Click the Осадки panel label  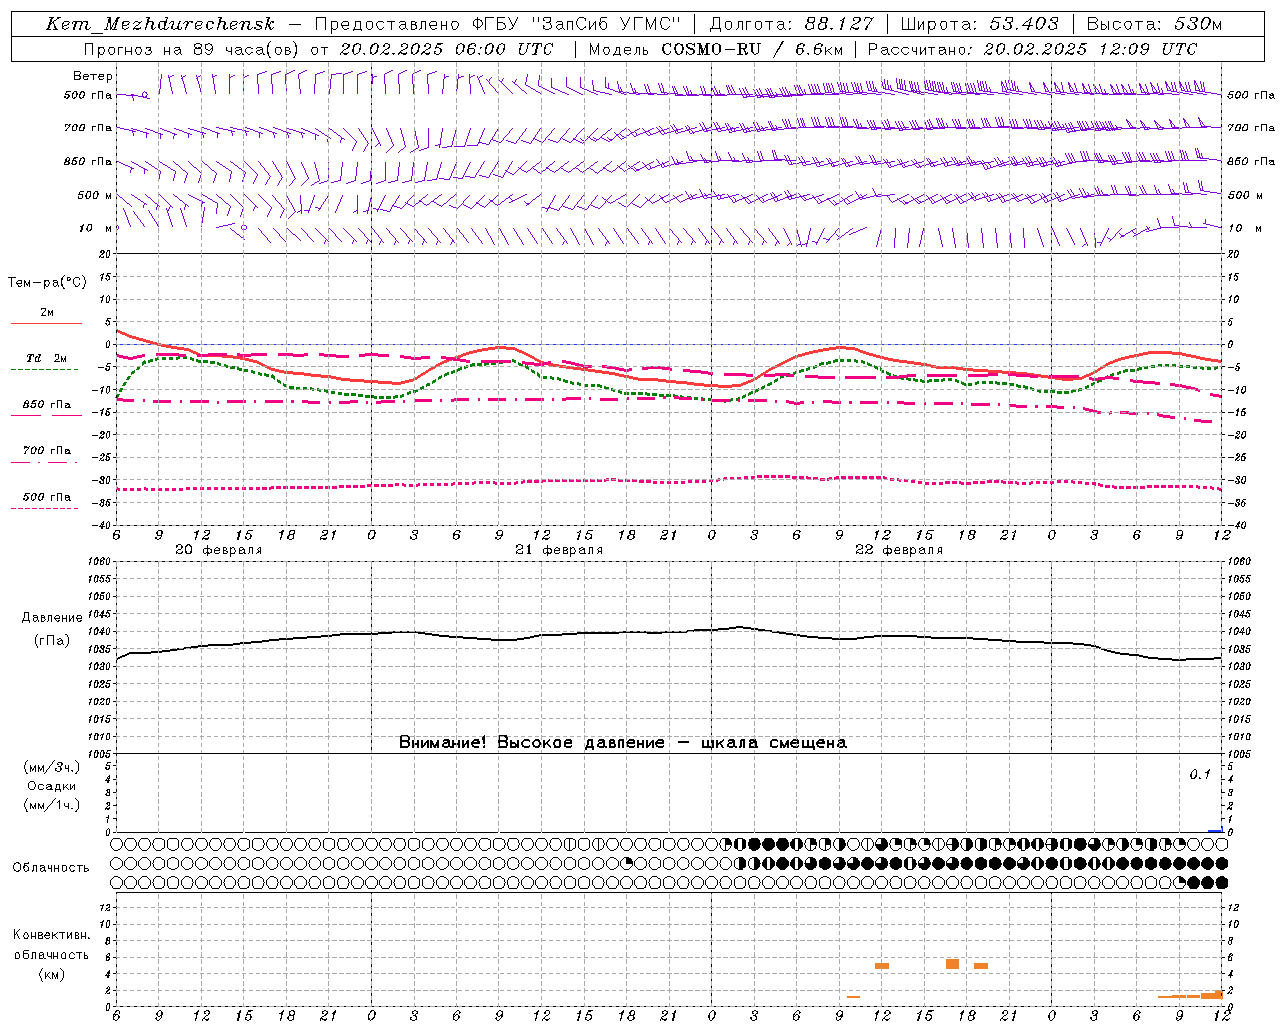coord(52,786)
